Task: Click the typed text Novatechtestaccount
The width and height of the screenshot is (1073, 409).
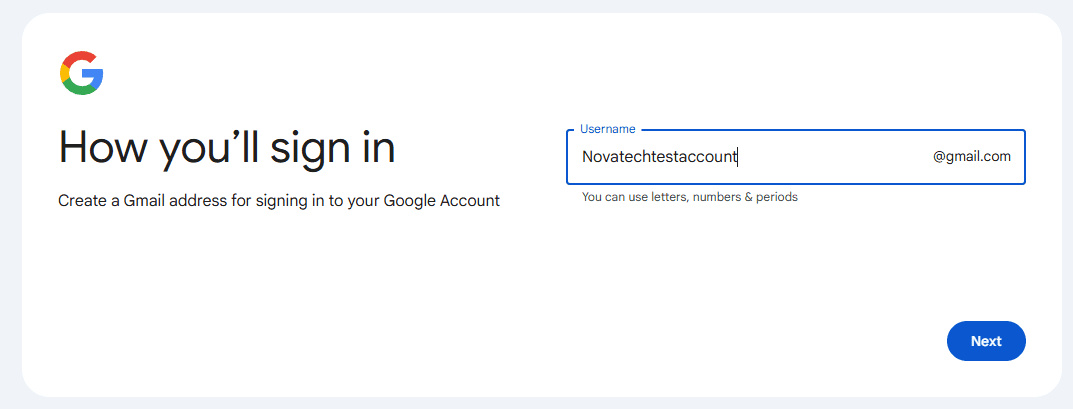Action: (659, 157)
